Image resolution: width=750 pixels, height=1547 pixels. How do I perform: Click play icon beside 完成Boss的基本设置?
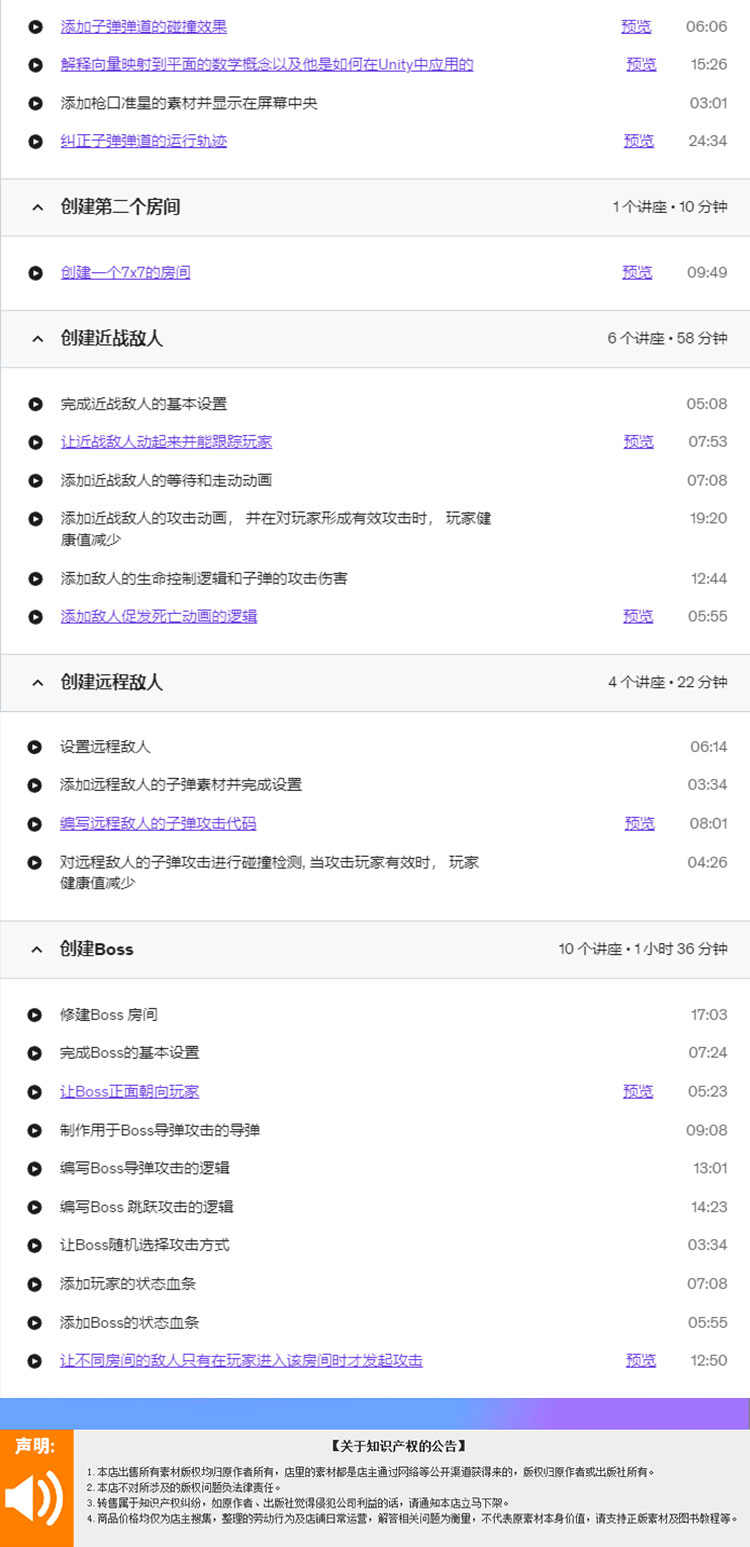36,1053
